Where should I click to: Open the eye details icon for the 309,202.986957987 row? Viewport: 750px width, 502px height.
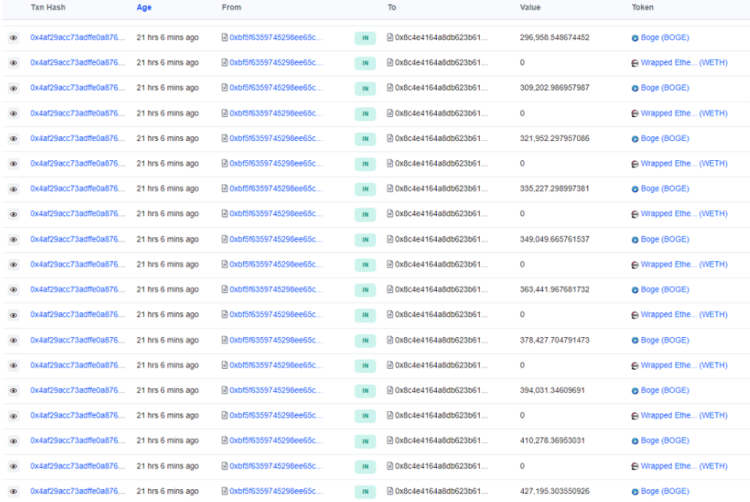click(x=13, y=88)
